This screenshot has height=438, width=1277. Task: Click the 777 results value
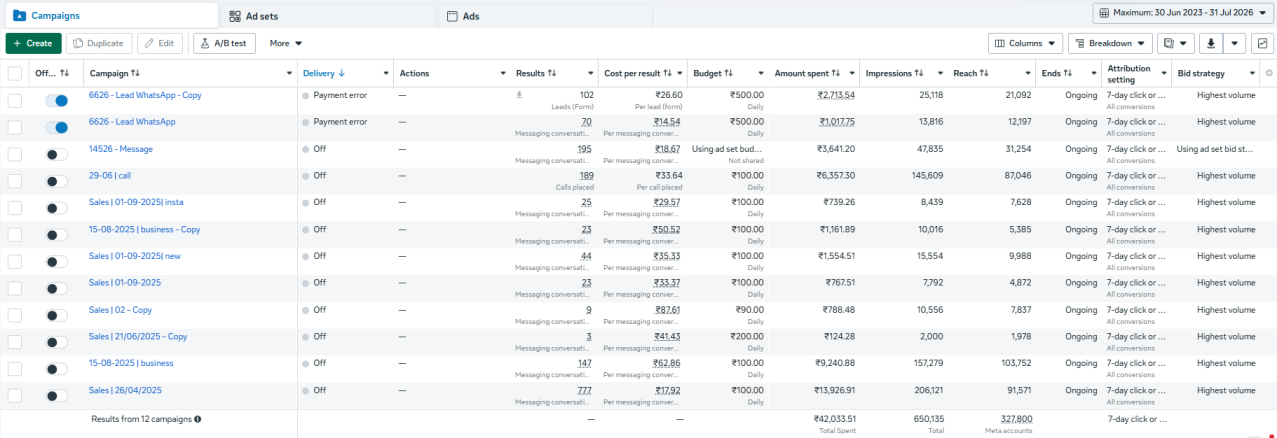[584, 390]
